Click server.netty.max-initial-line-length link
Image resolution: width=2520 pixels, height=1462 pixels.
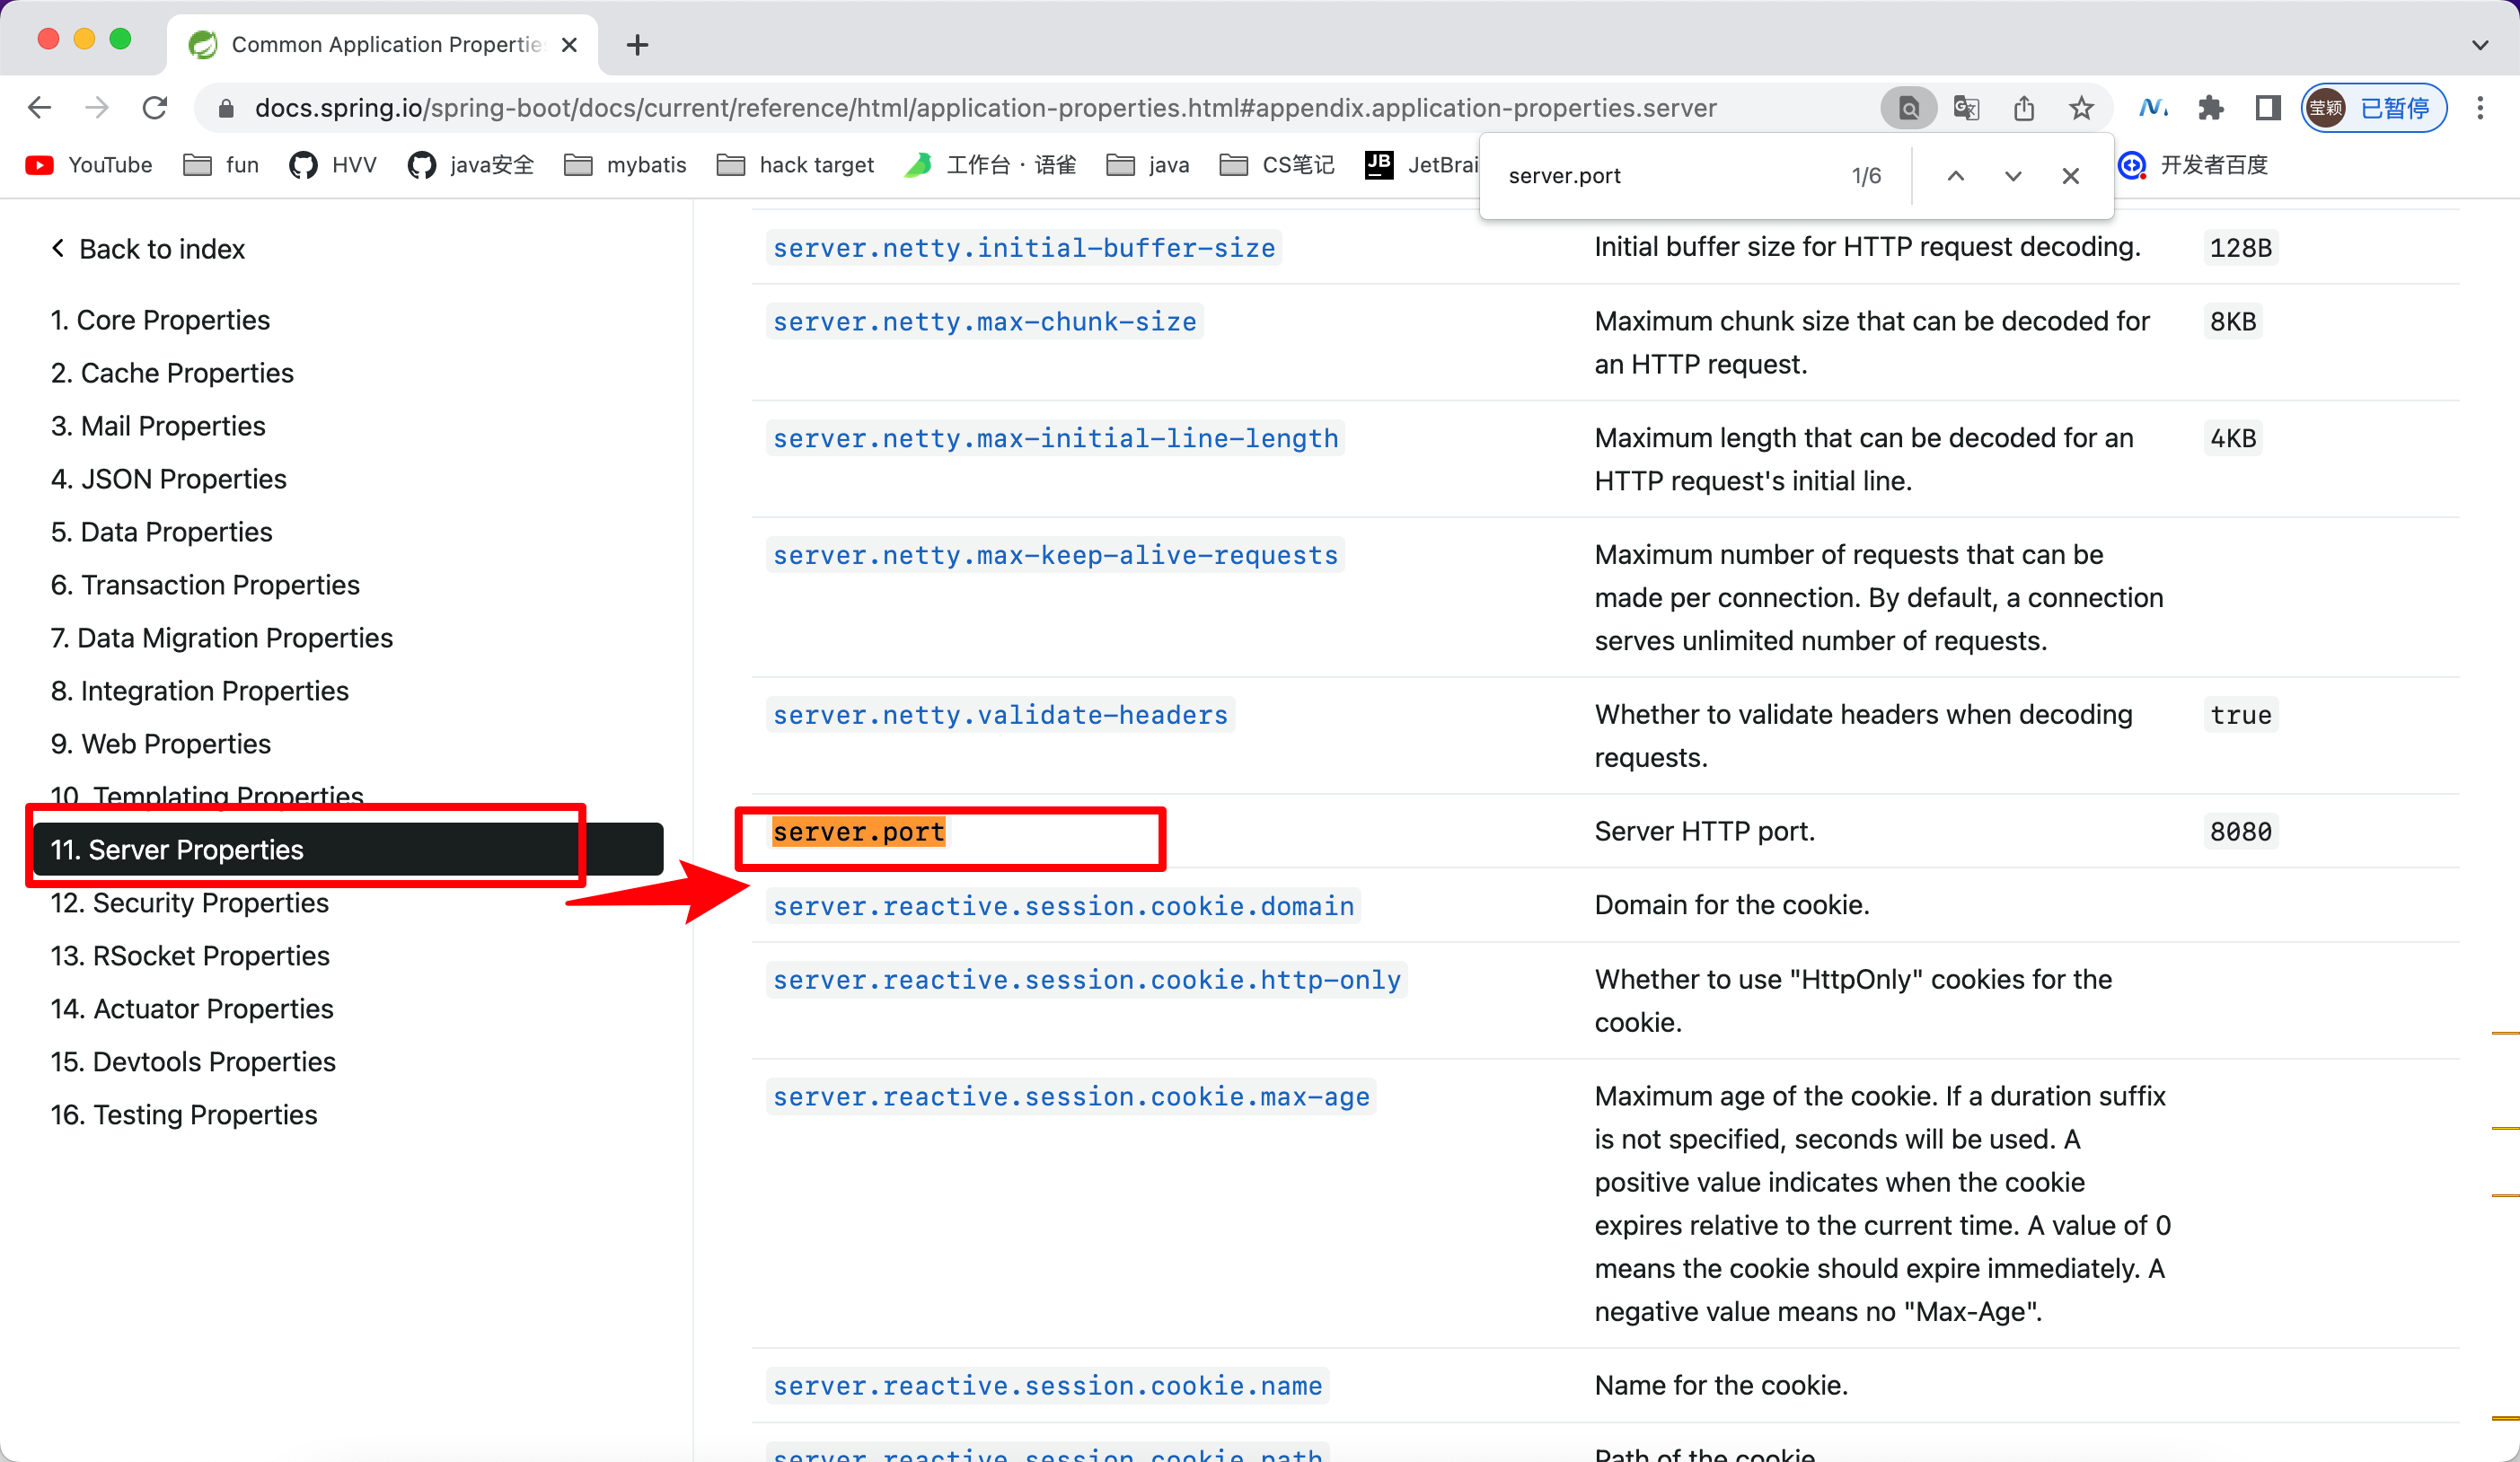click(1055, 438)
